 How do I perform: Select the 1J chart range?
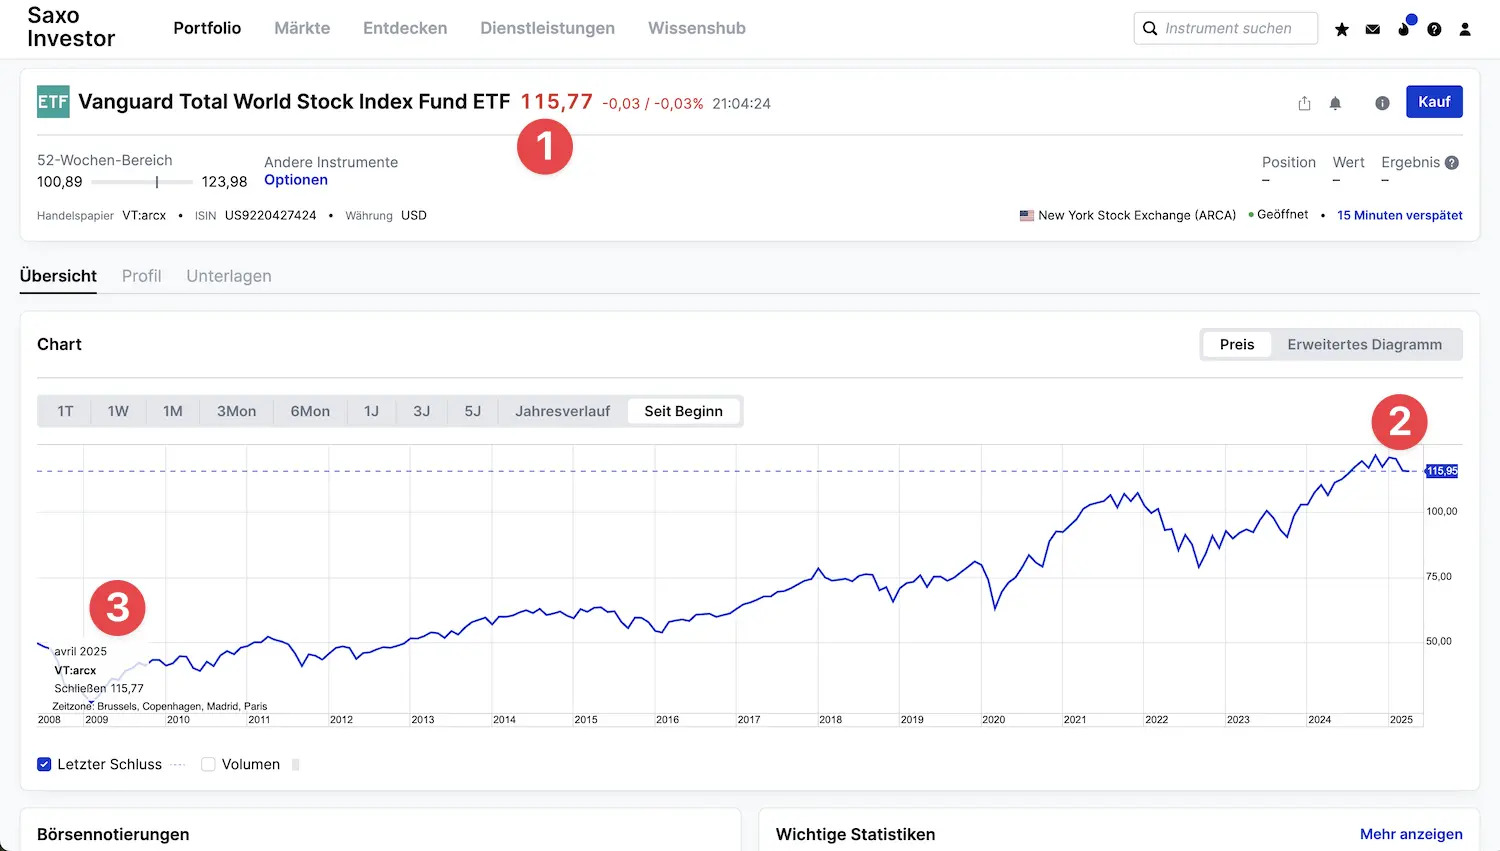click(x=371, y=411)
